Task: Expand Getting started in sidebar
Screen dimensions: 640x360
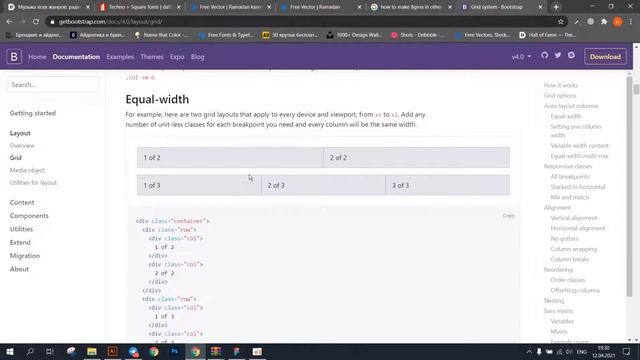Action: point(33,113)
